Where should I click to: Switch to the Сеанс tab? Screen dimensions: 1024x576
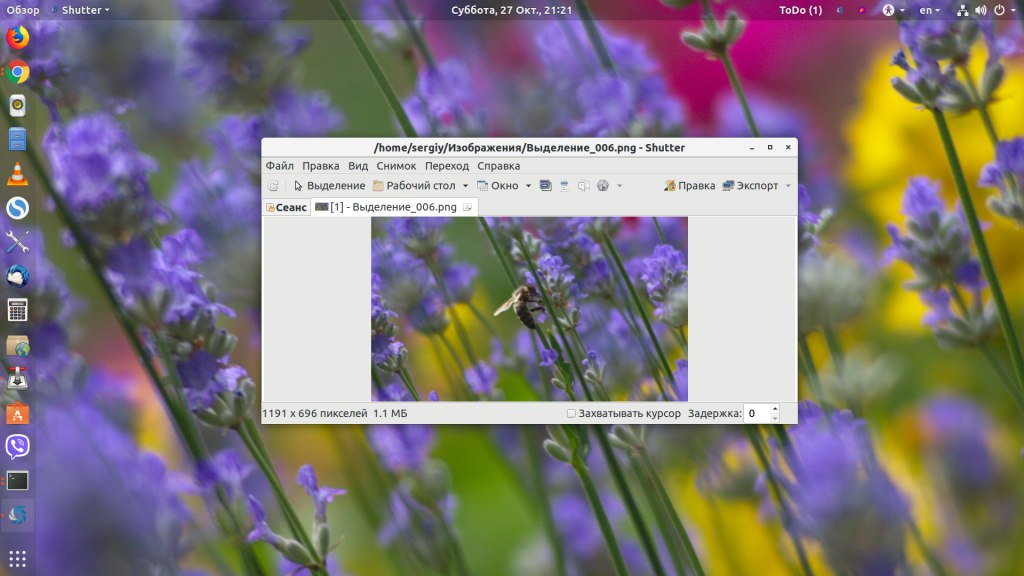pos(287,207)
